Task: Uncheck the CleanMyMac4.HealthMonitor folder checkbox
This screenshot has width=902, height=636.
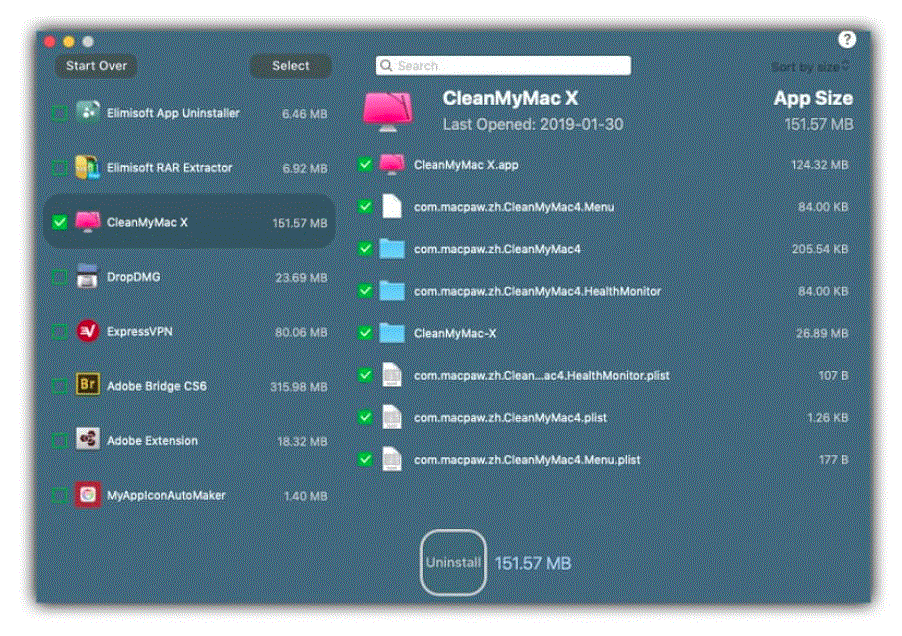Action: 365,290
